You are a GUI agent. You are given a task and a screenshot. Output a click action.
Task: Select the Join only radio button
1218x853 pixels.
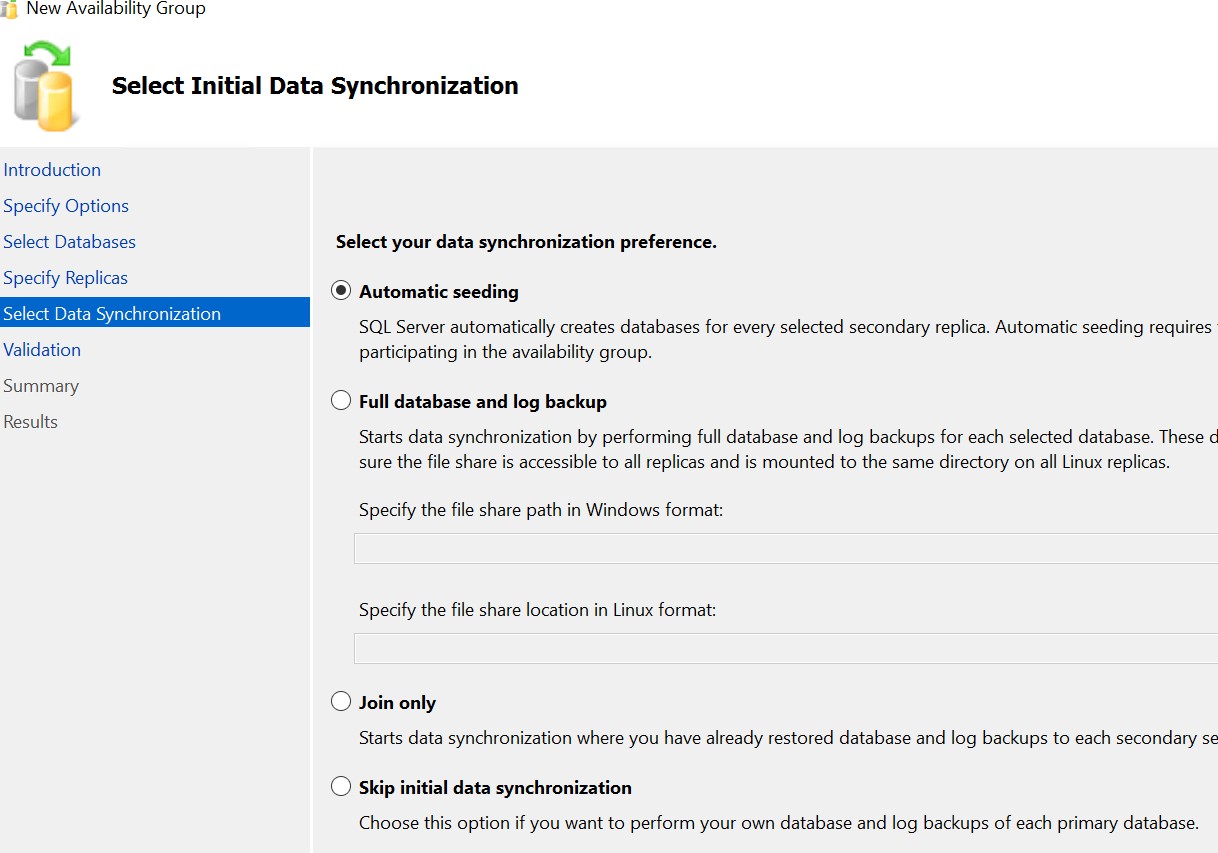click(x=341, y=702)
